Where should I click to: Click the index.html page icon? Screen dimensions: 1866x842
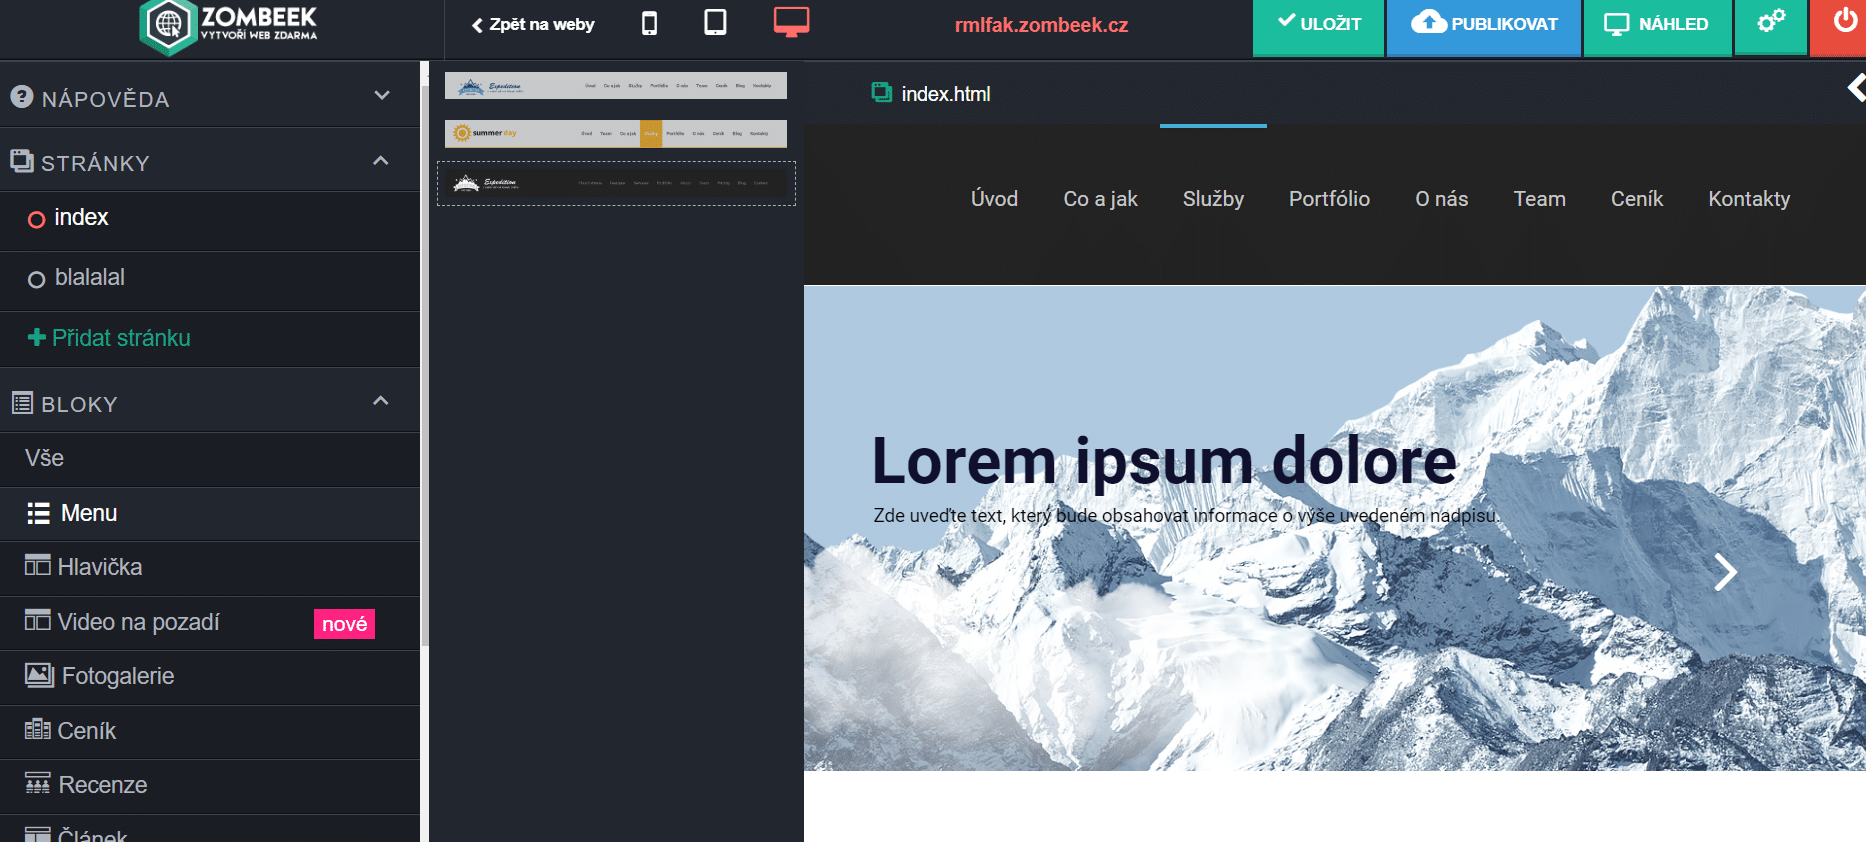click(881, 93)
